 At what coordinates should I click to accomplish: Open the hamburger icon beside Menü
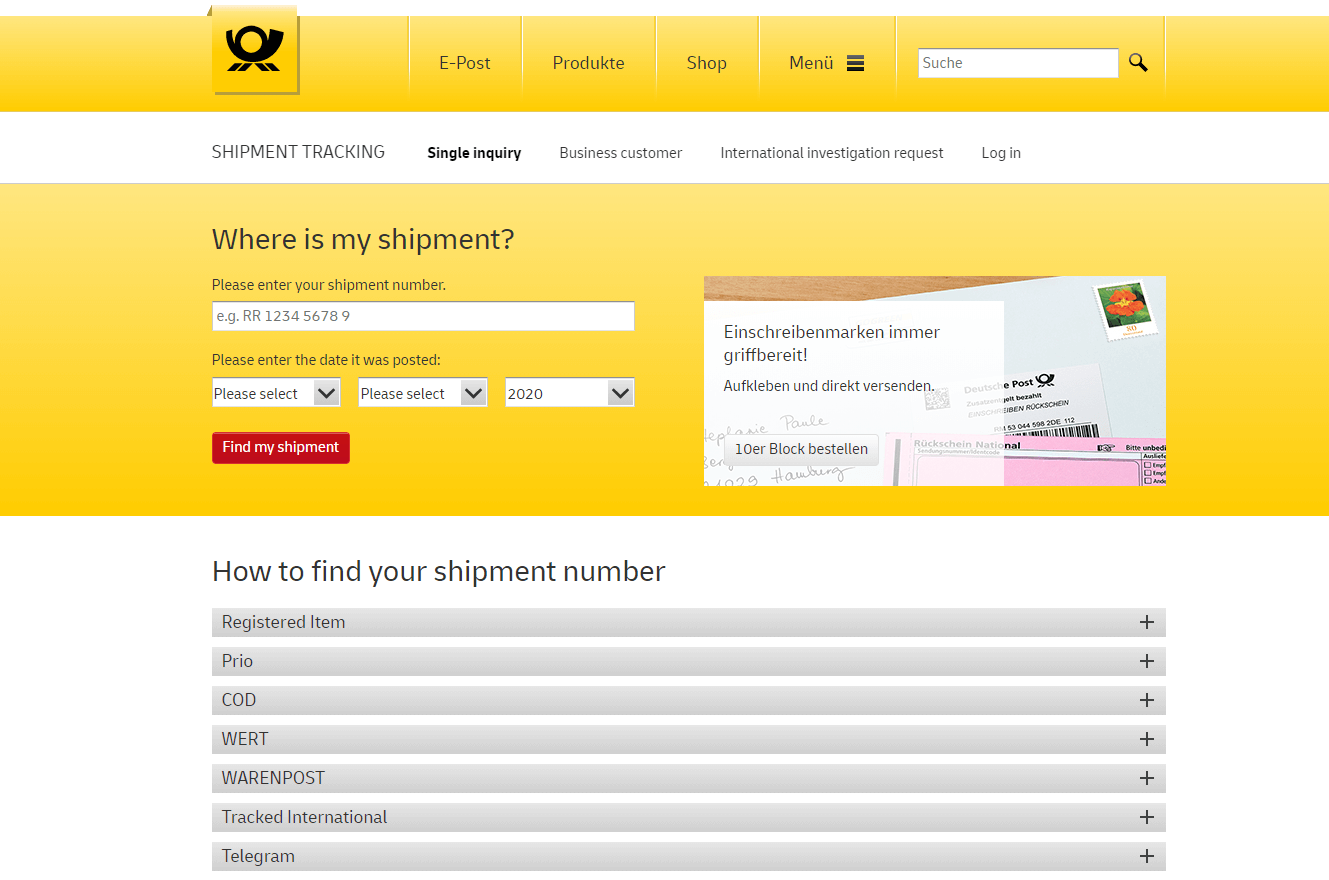click(855, 62)
